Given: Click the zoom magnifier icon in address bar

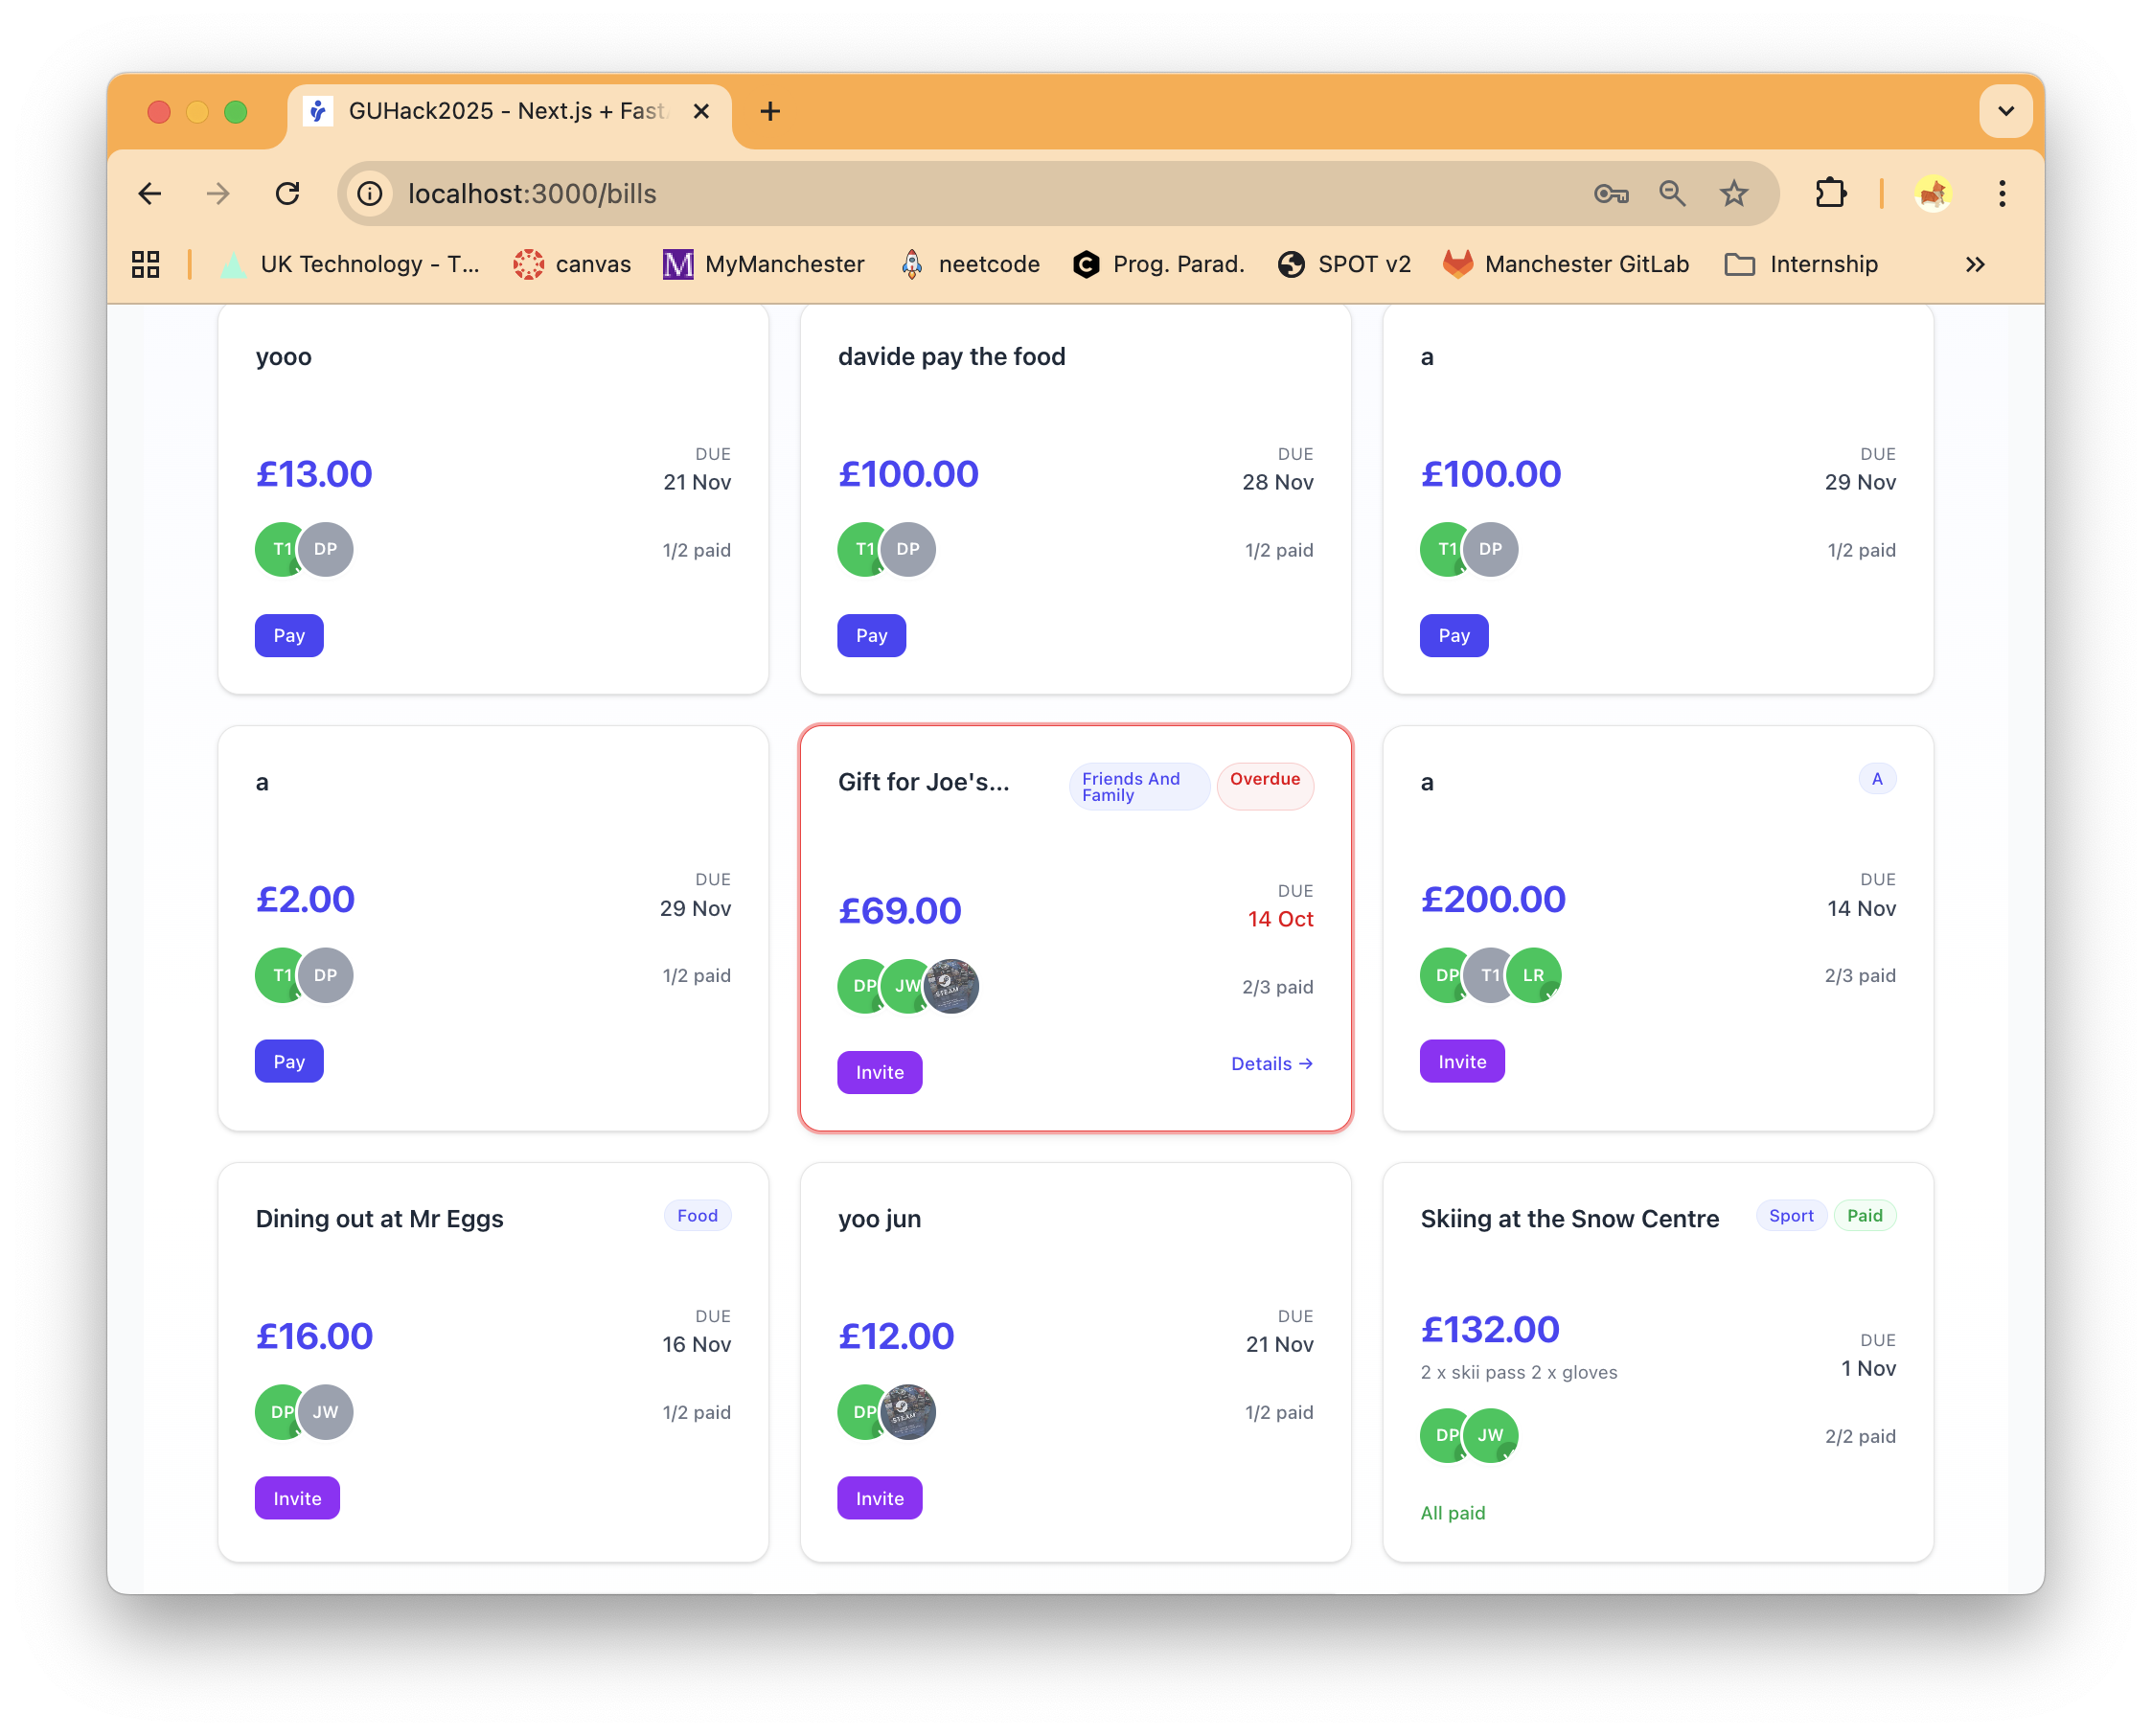Looking at the screenshot, I should (1672, 194).
